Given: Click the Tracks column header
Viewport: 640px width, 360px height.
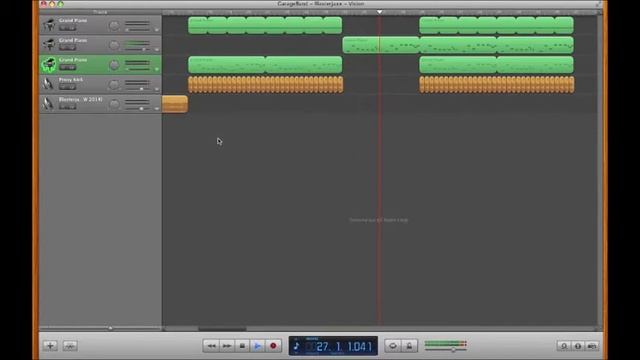Looking at the screenshot, I should [x=100, y=12].
